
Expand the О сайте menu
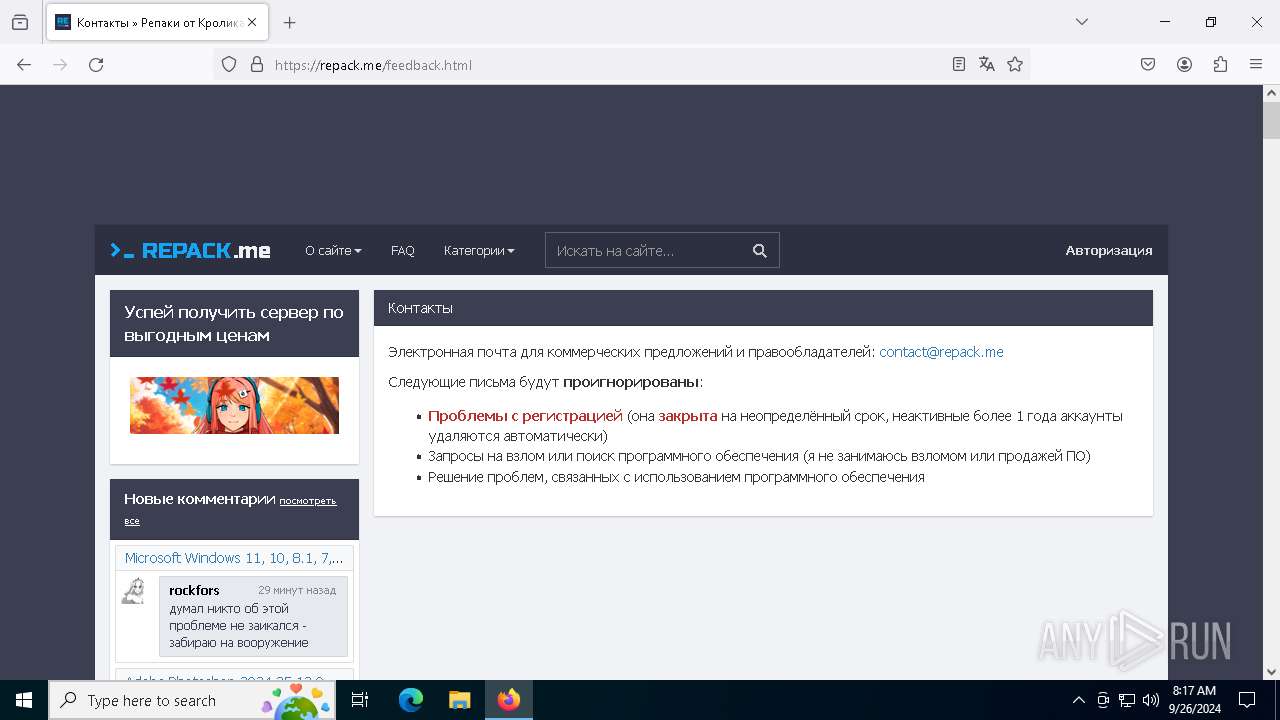[333, 251]
